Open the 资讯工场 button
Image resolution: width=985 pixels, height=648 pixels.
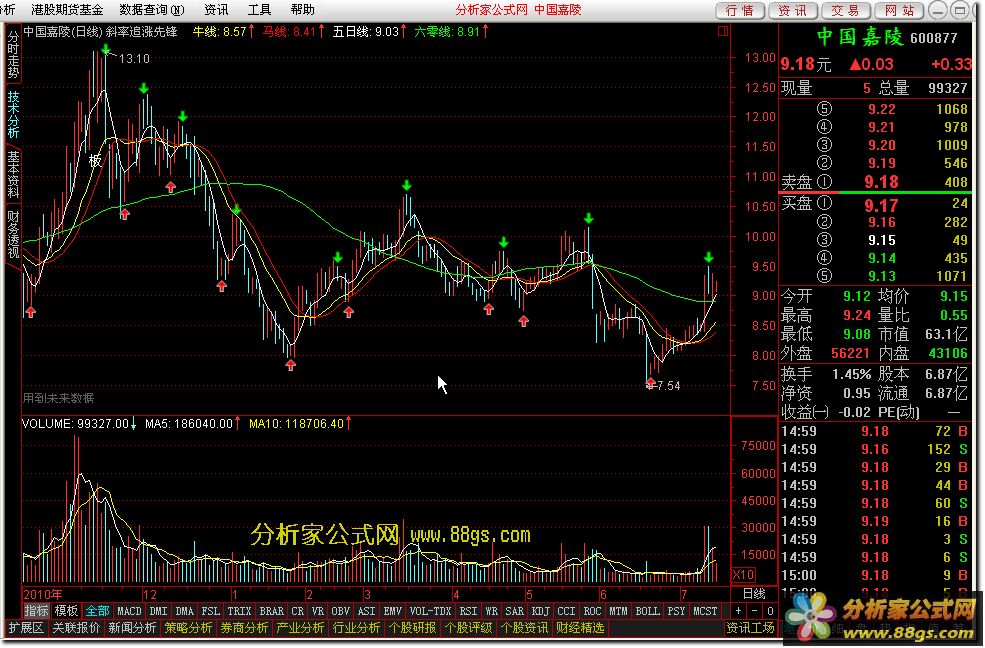click(751, 628)
